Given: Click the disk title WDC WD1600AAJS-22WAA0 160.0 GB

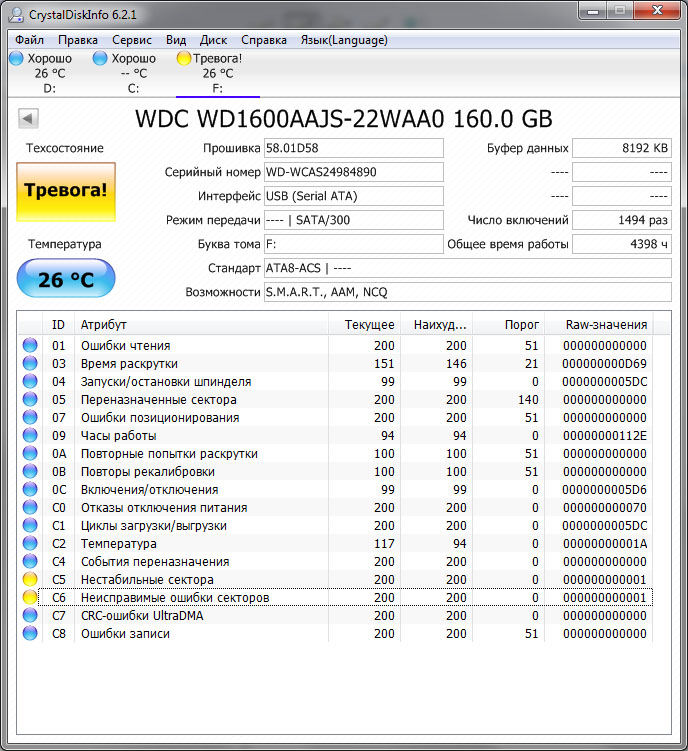Looking at the screenshot, I should click(x=344, y=119).
